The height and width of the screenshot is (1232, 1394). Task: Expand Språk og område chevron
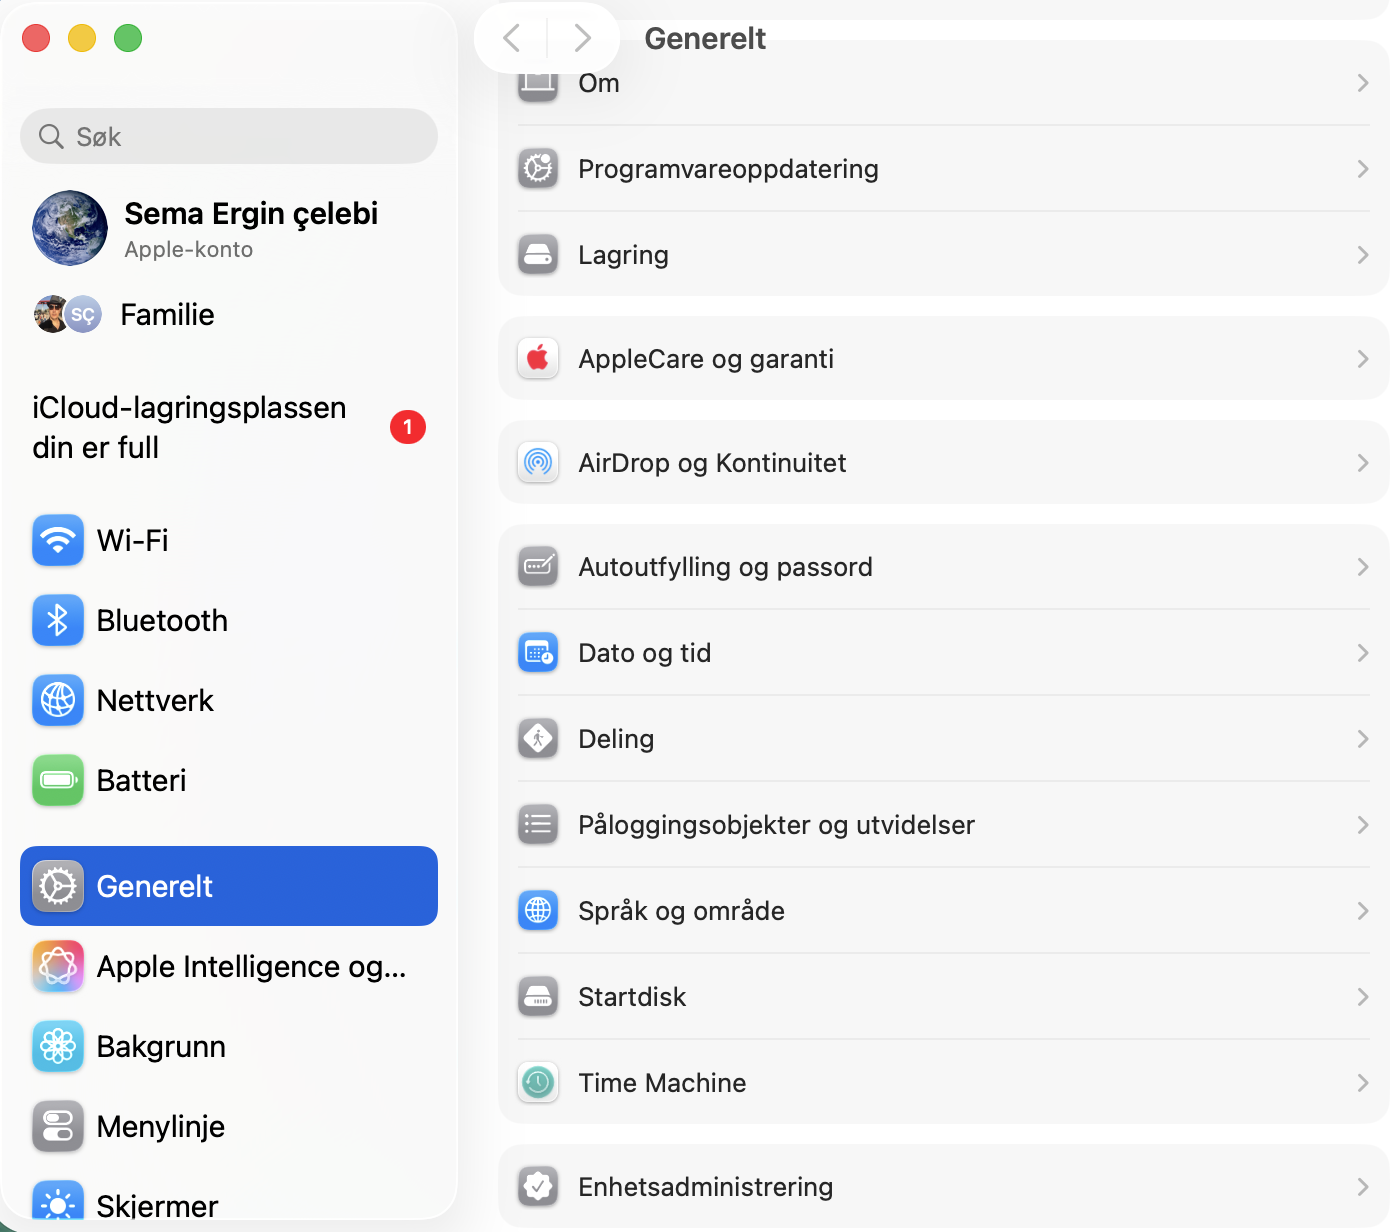pyautogui.click(x=1362, y=911)
